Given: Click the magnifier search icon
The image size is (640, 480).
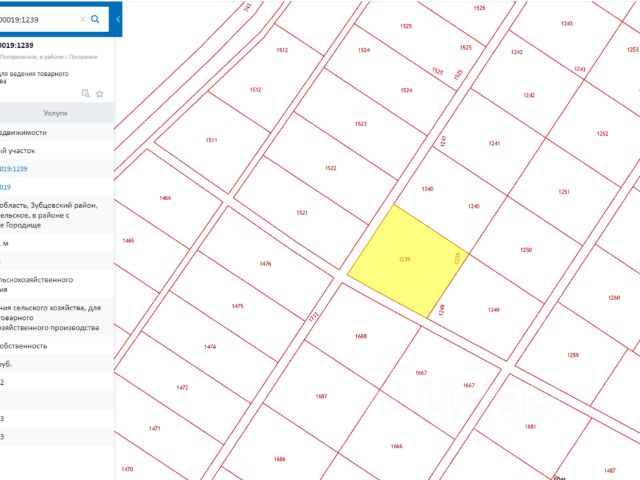Looking at the screenshot, I should pos(95,19).
